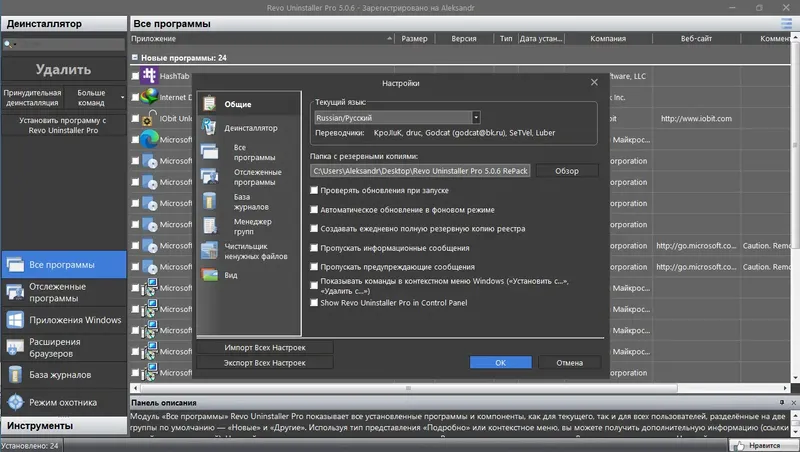Open the General settings clipboard icon
The image size is (800, 452).
coord(209,104)
